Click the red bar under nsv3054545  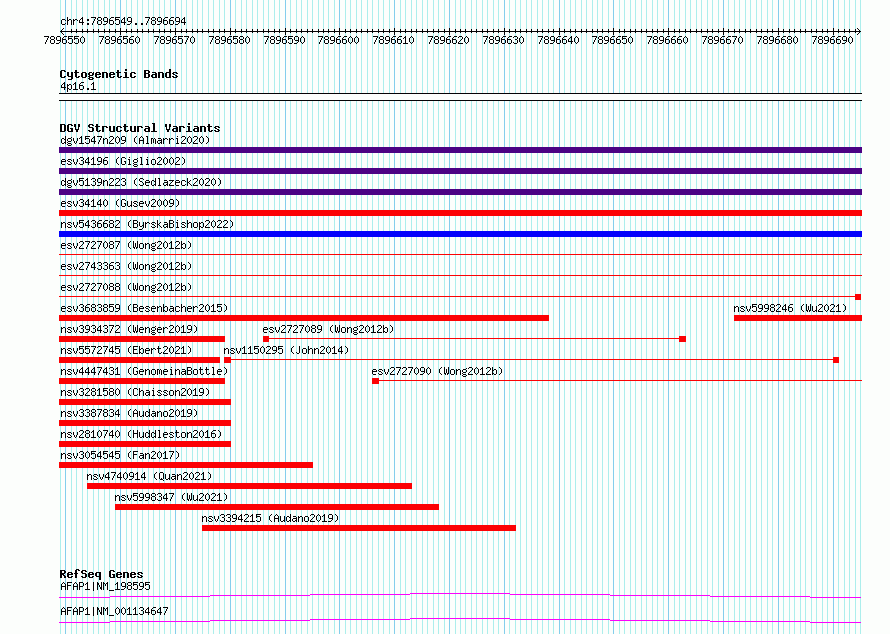186,465
